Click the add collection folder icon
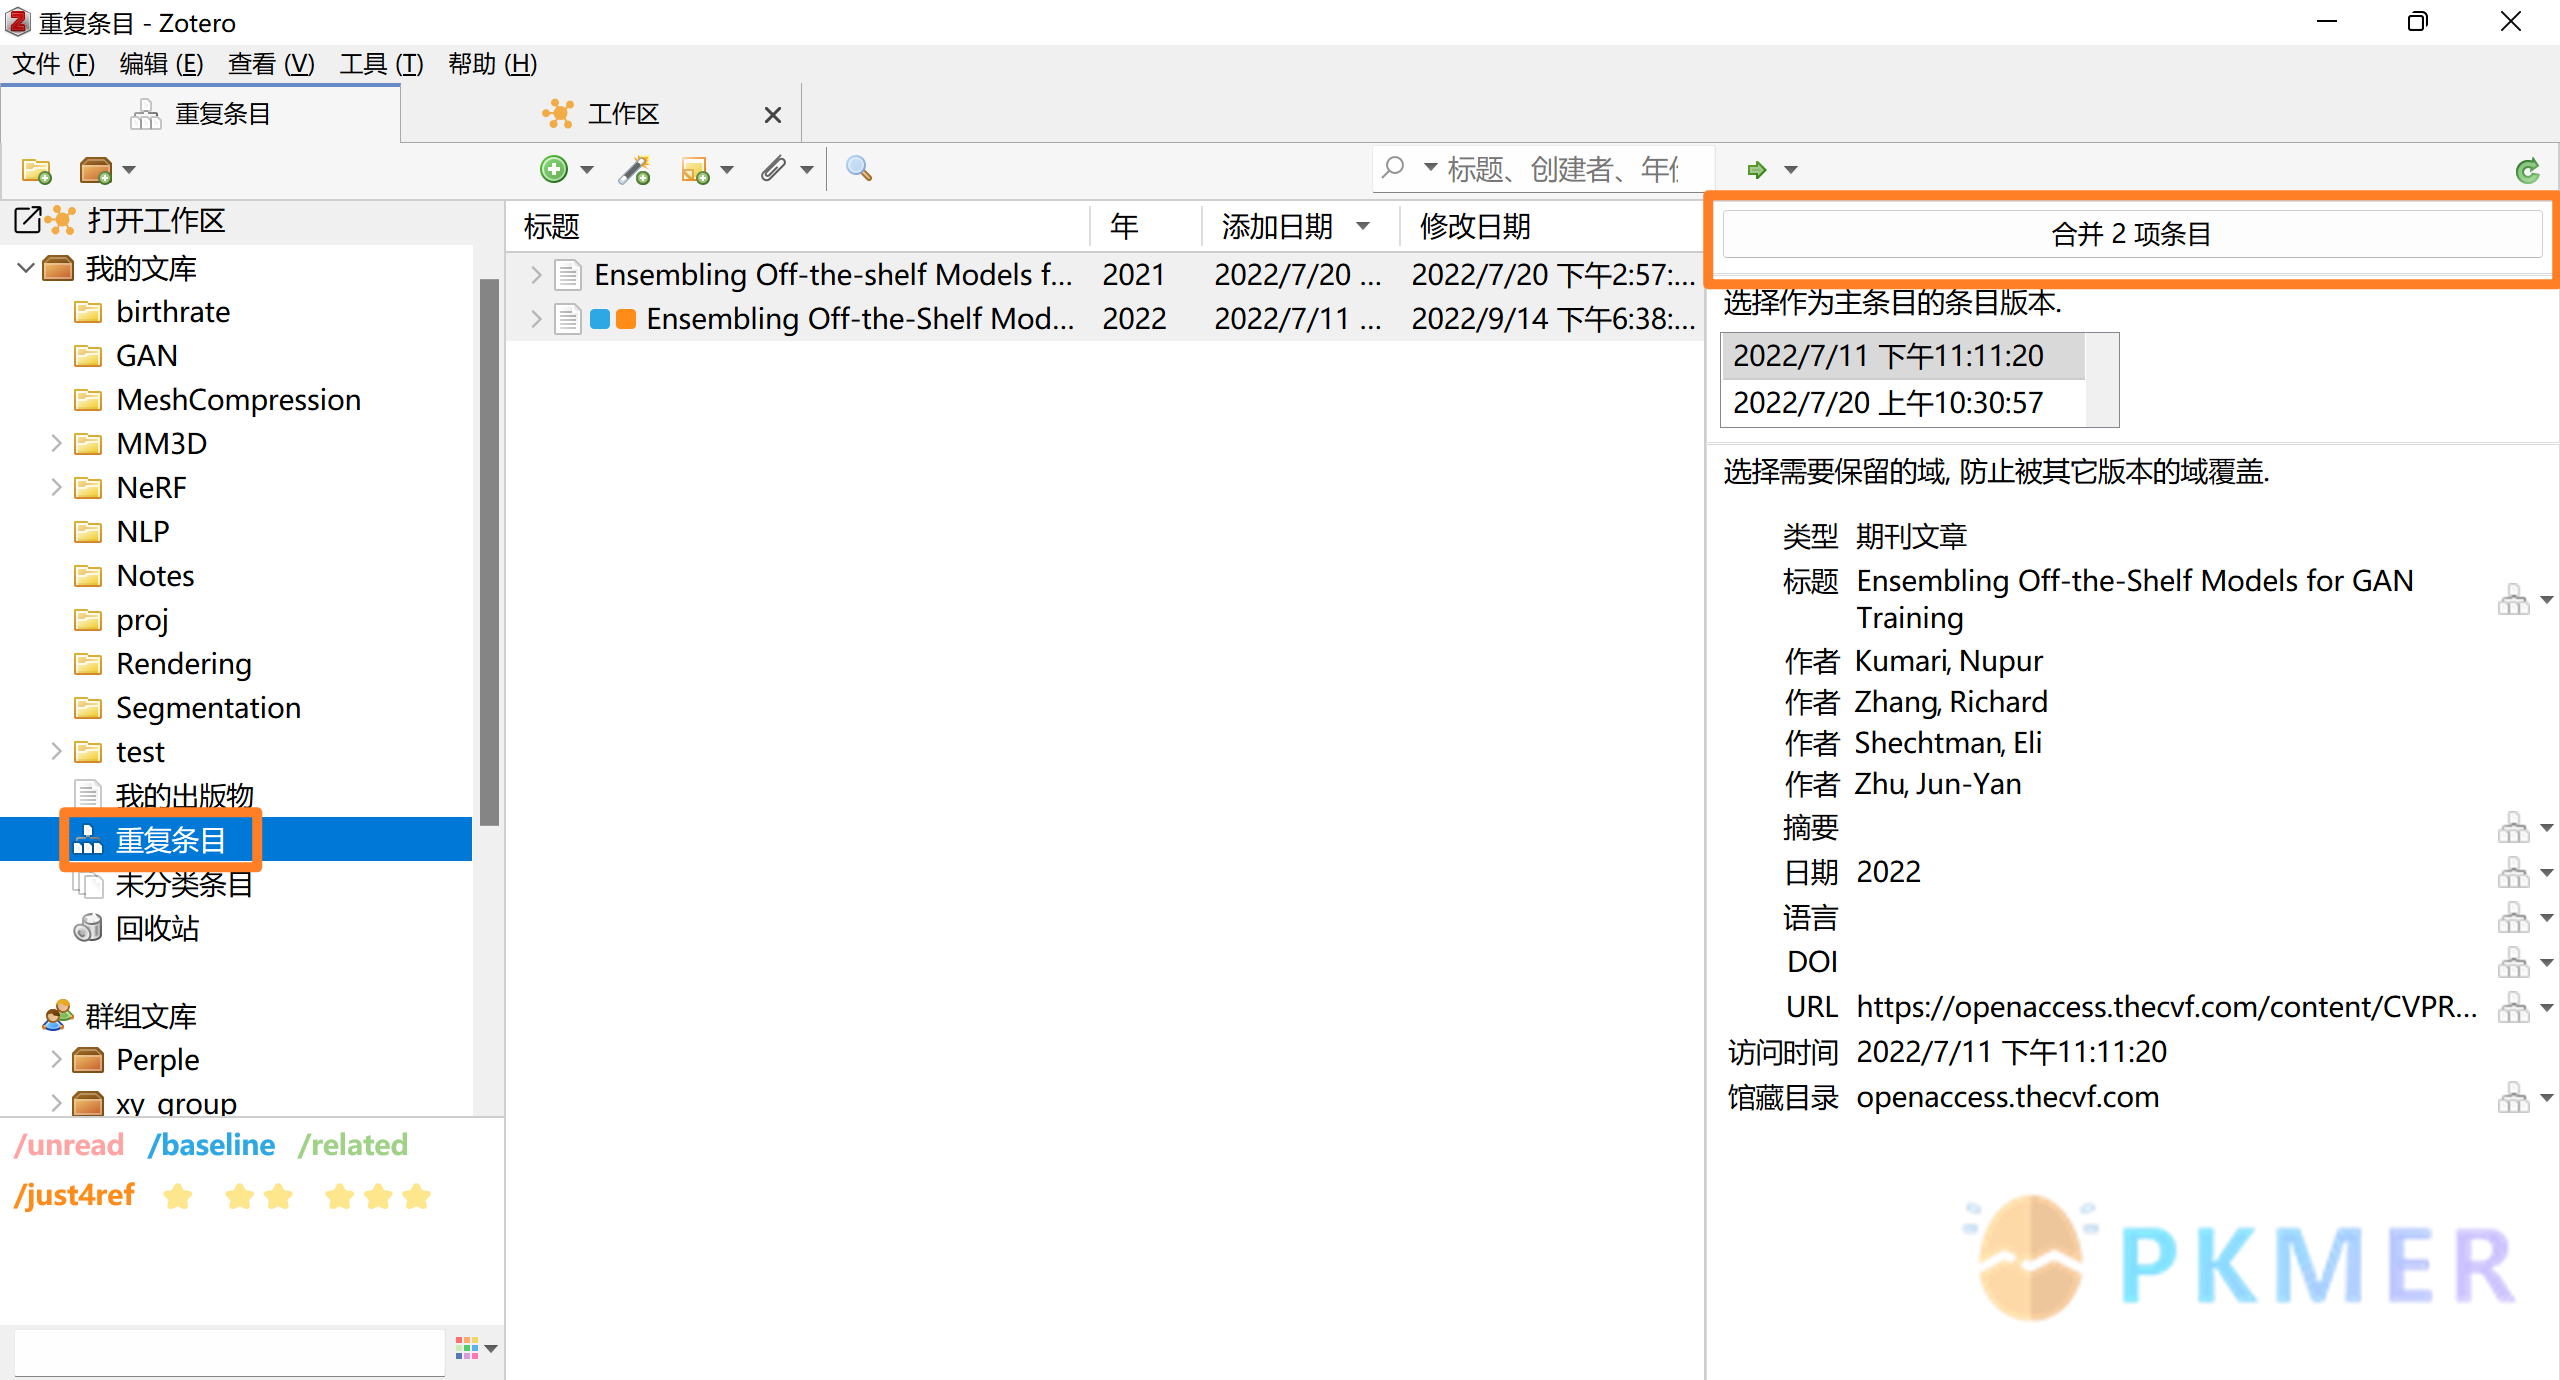This screenshot has width=2560, height=1380. [x=34, y=168]
